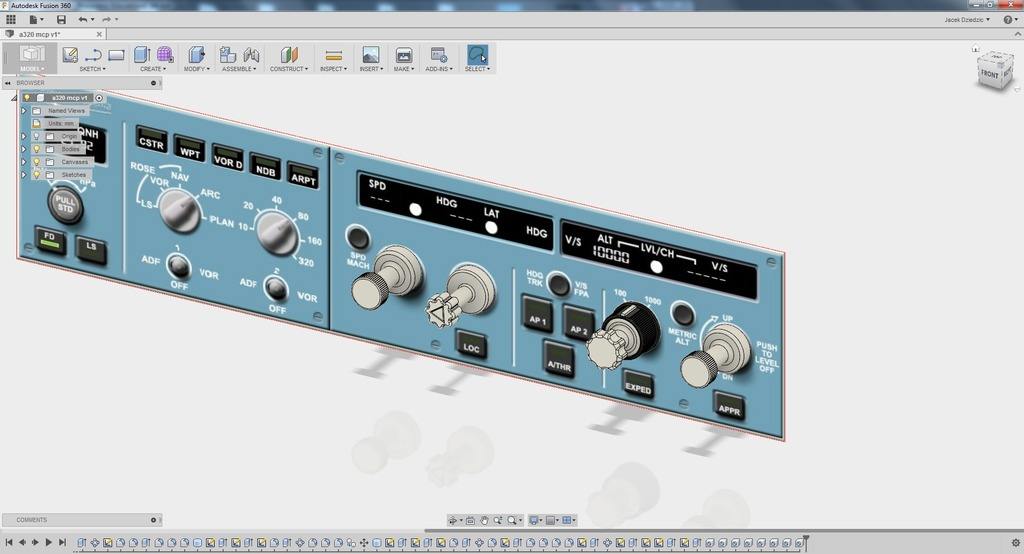Screen dimensions: 1024x554
Task: Redo the last undone action
Action: (106, 20)
